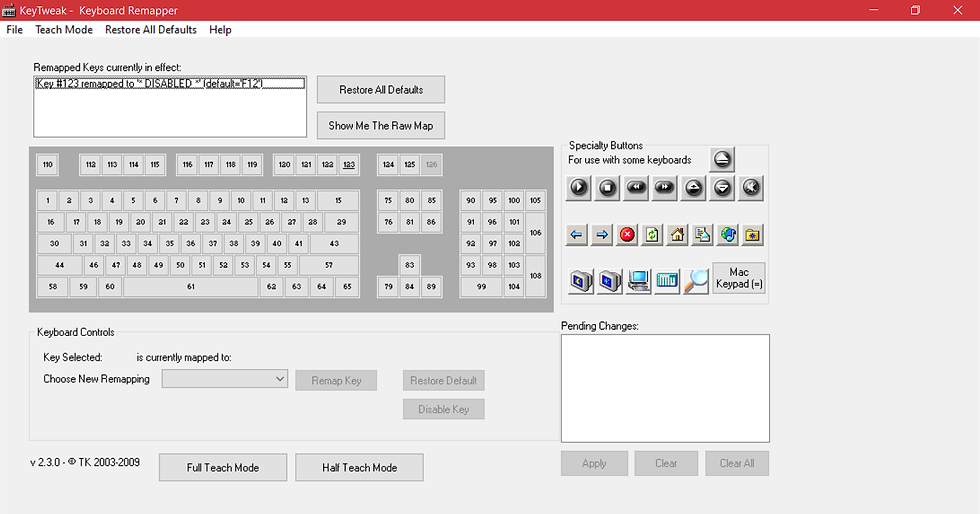Click the Mac Keypad (=) button
980x514 pixels.
coord(739,278)
